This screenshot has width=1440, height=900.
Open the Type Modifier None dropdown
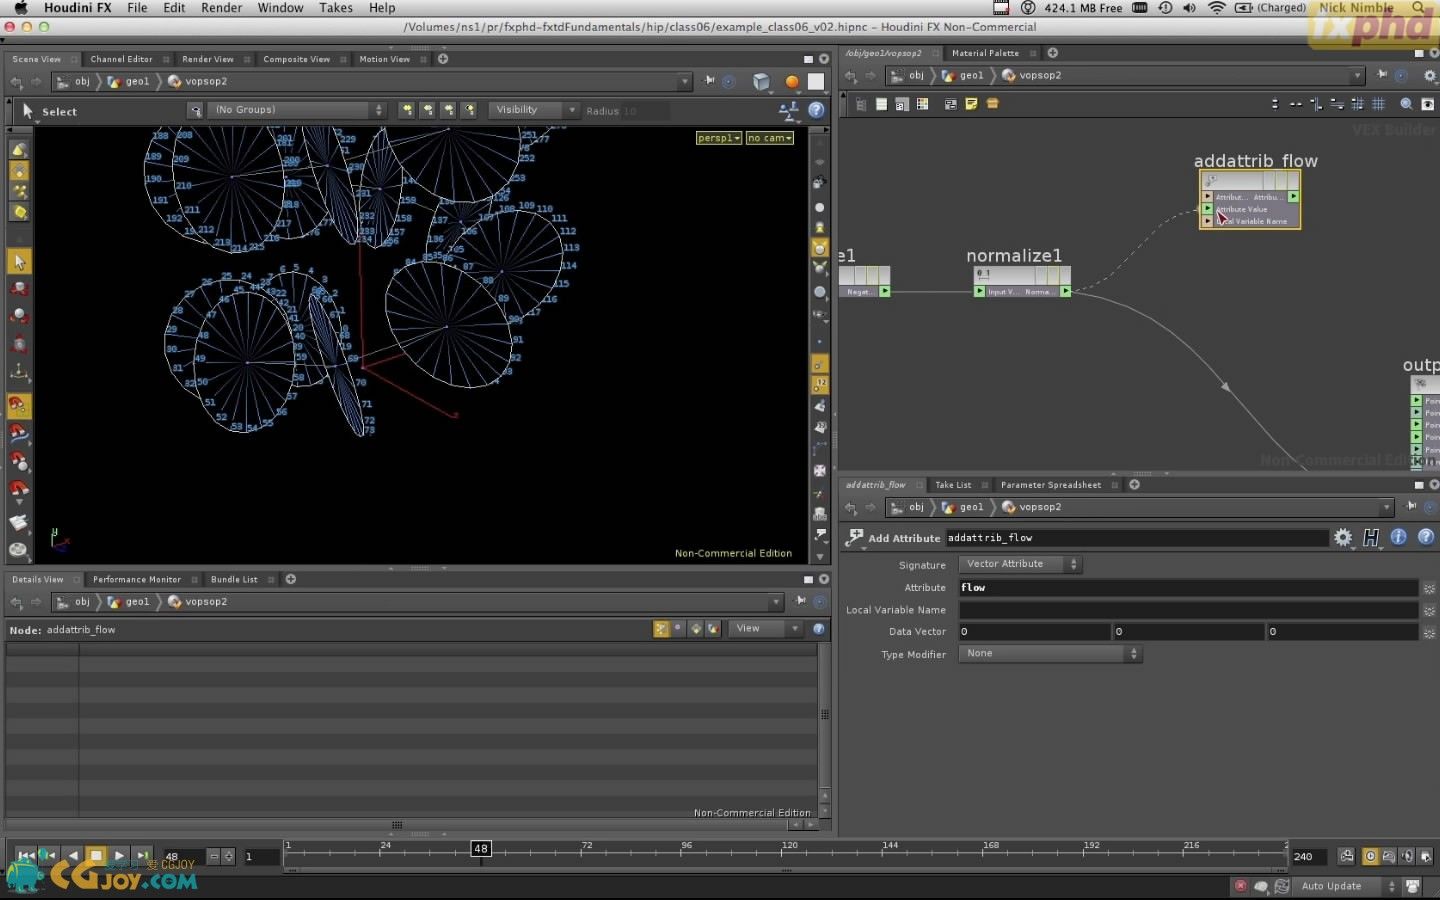click(x=1049, y=654)
